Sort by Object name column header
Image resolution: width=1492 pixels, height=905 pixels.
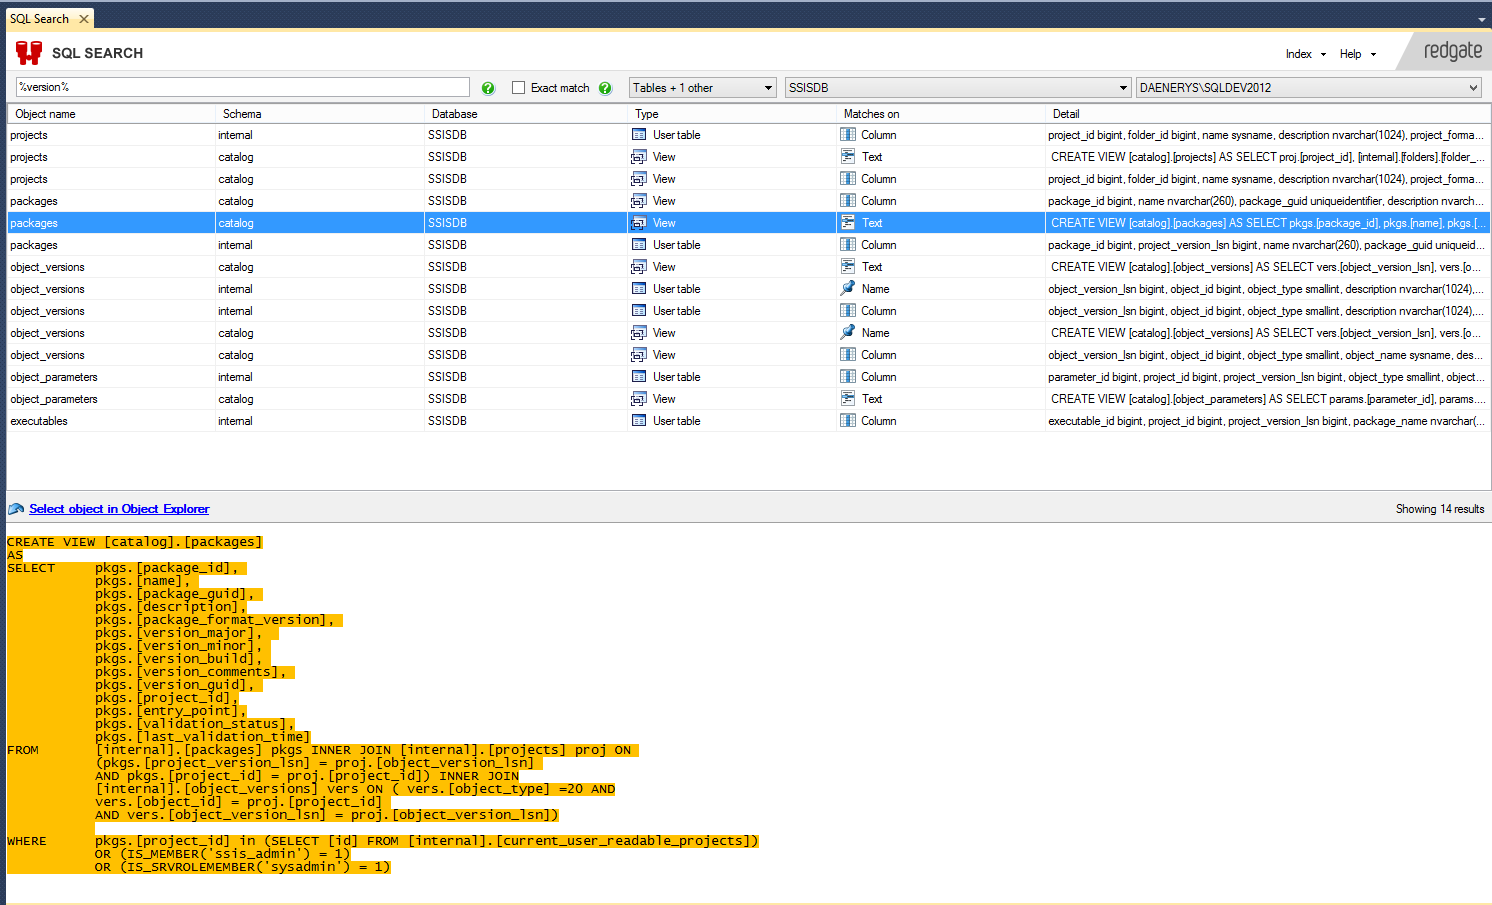point(111,114)
